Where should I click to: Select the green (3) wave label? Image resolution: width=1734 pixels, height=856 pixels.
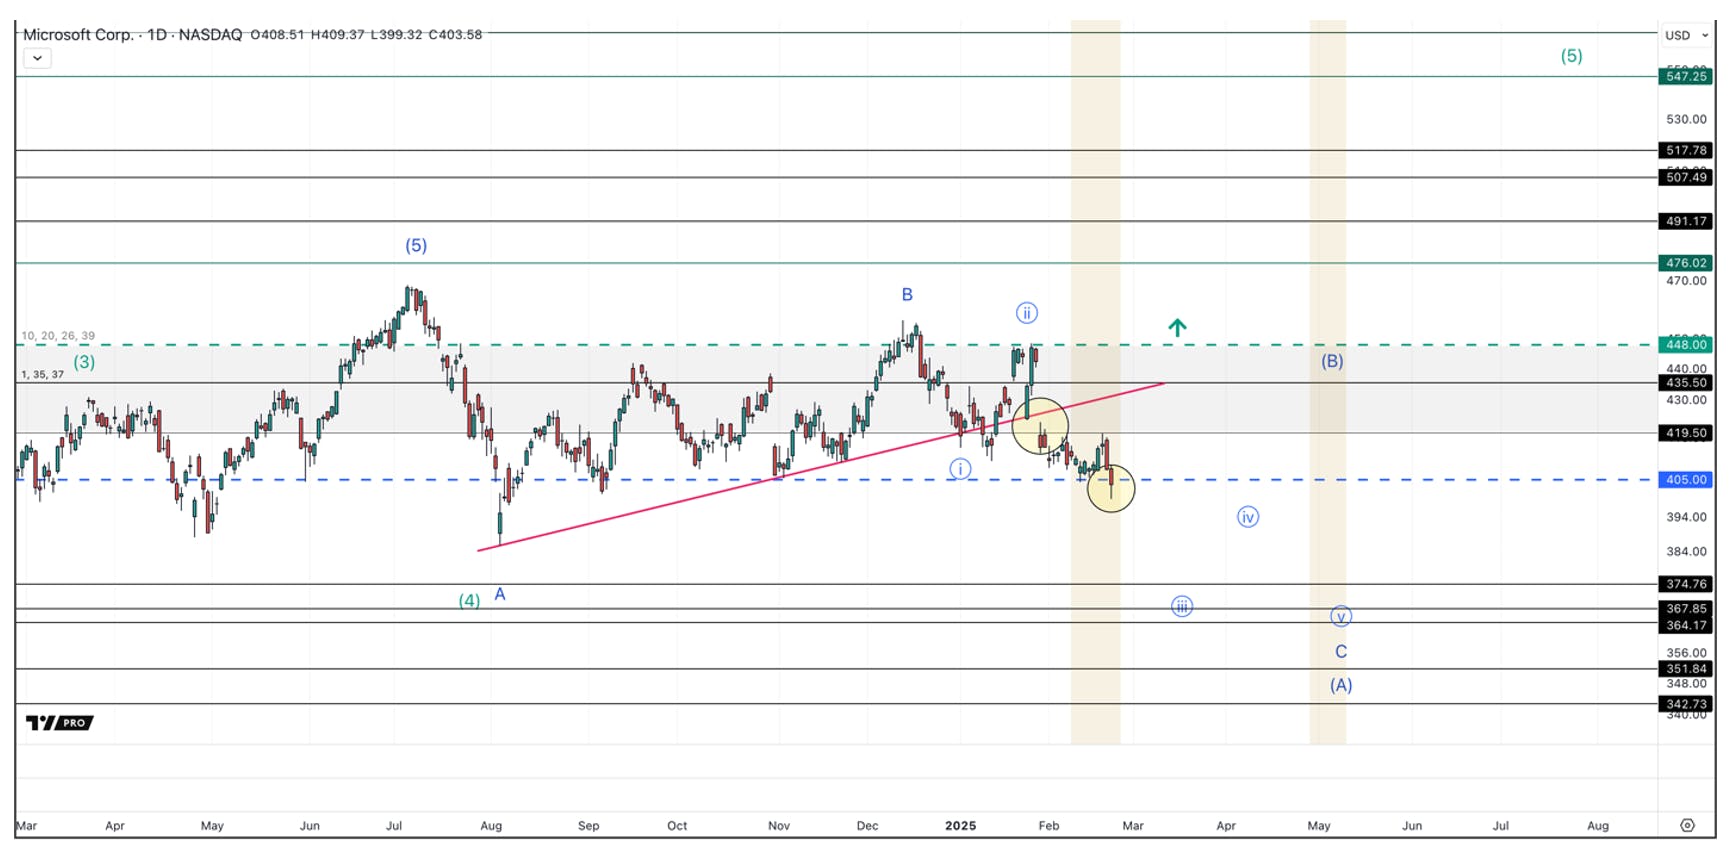click(x=84, y=362)
